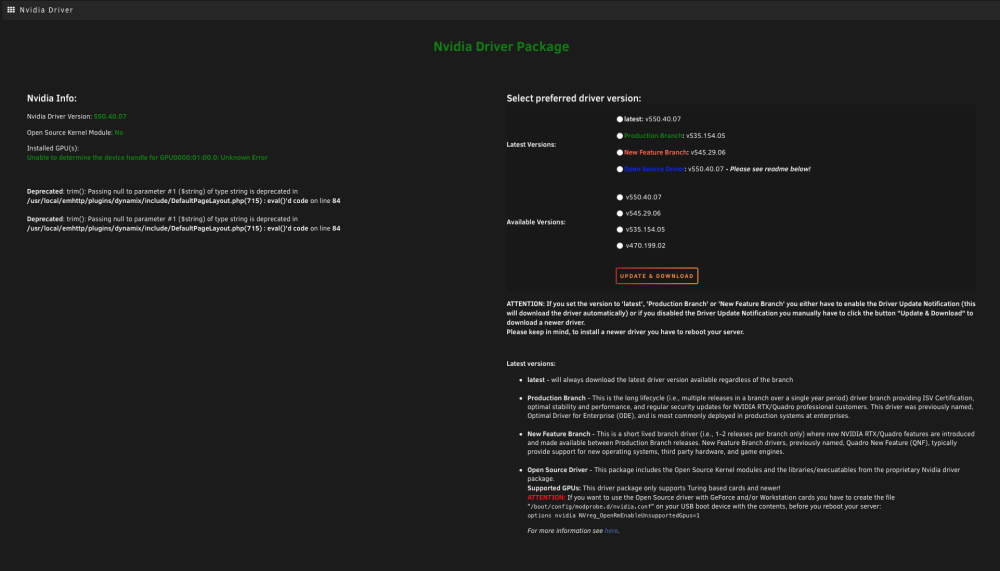Open the 'here' more information link
Viewport: 1000px width, 571px height.
(x=611, y=531)
